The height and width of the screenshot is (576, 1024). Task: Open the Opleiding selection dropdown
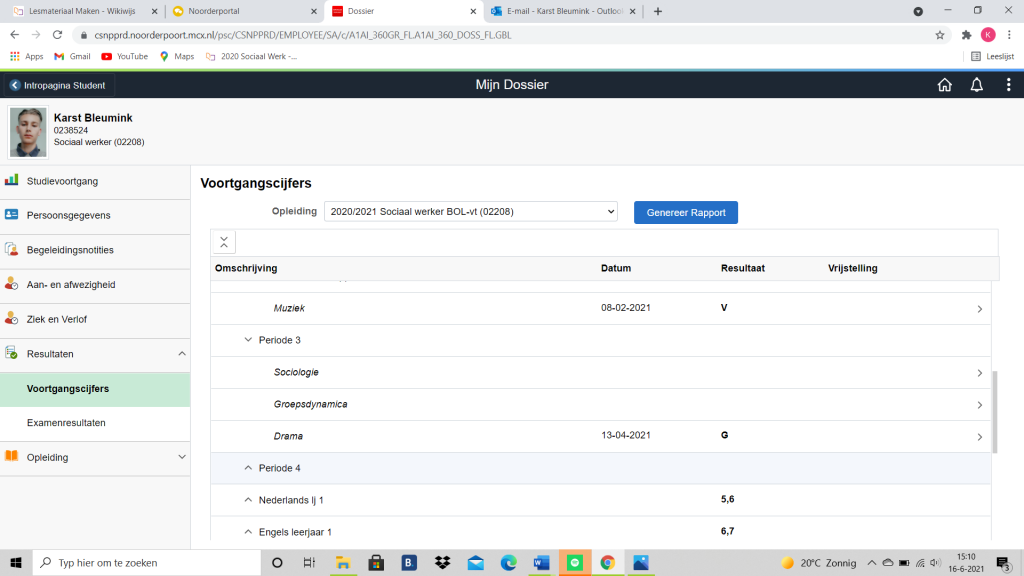coord(470,212)
